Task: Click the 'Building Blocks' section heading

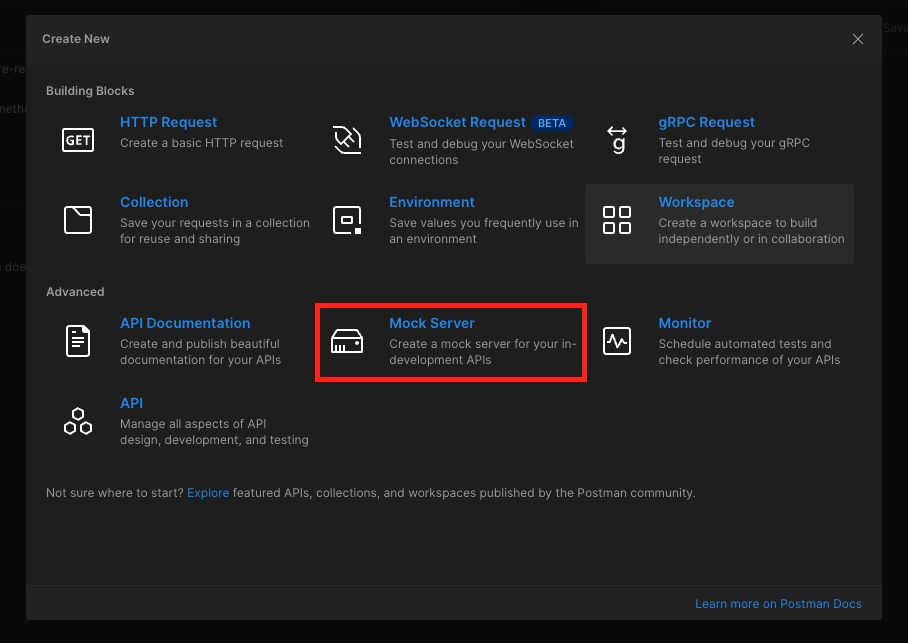Action: pyautogui.click(x=90, y=91)
